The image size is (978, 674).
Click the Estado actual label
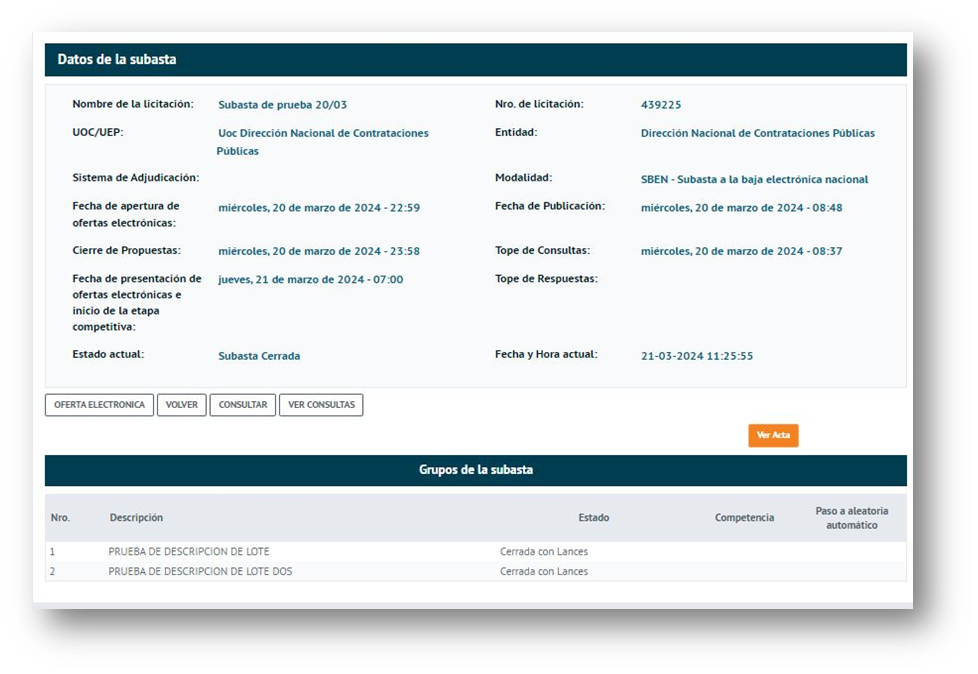click(x=108, y=354)
